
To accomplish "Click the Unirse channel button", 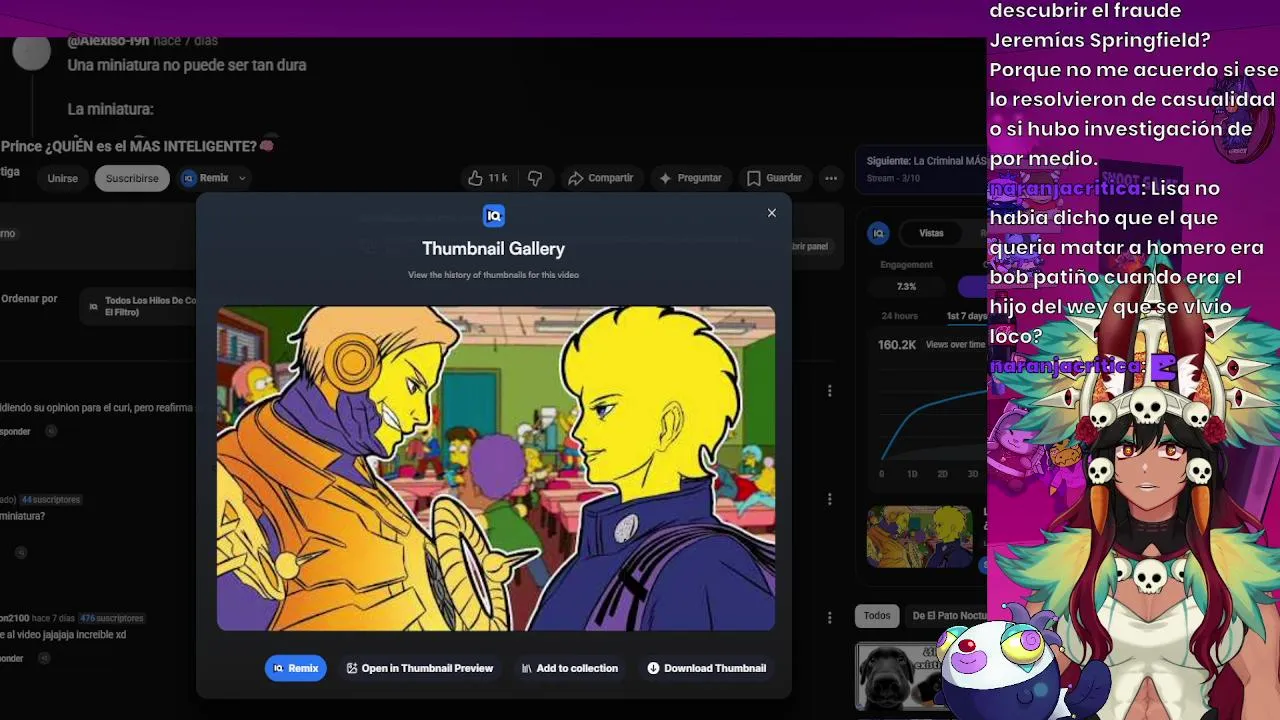I will (62, 178).
